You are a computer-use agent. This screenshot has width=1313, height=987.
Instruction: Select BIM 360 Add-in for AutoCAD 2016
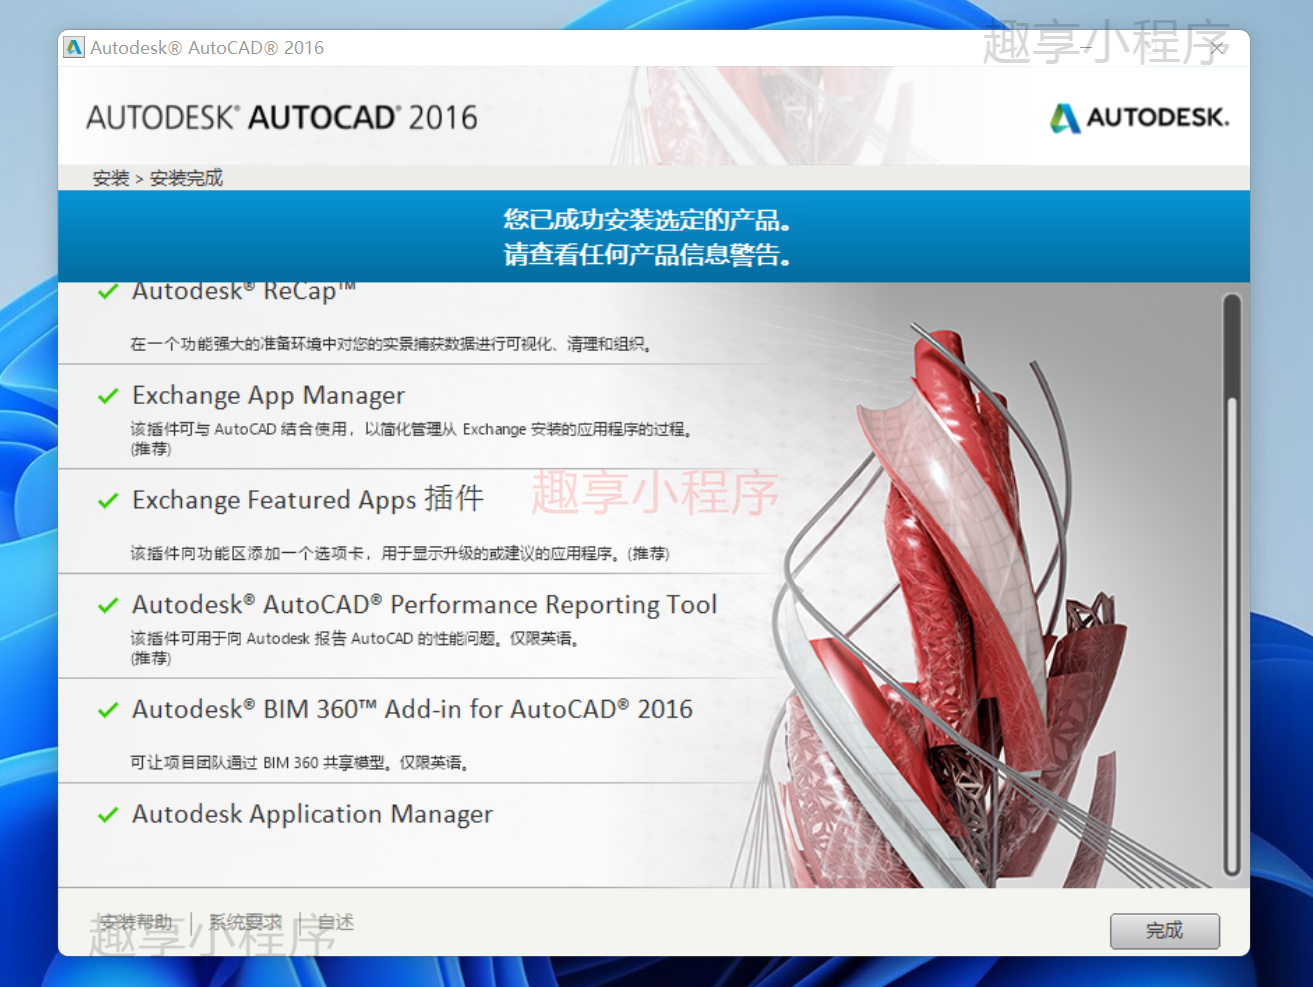tap(412, 709)
